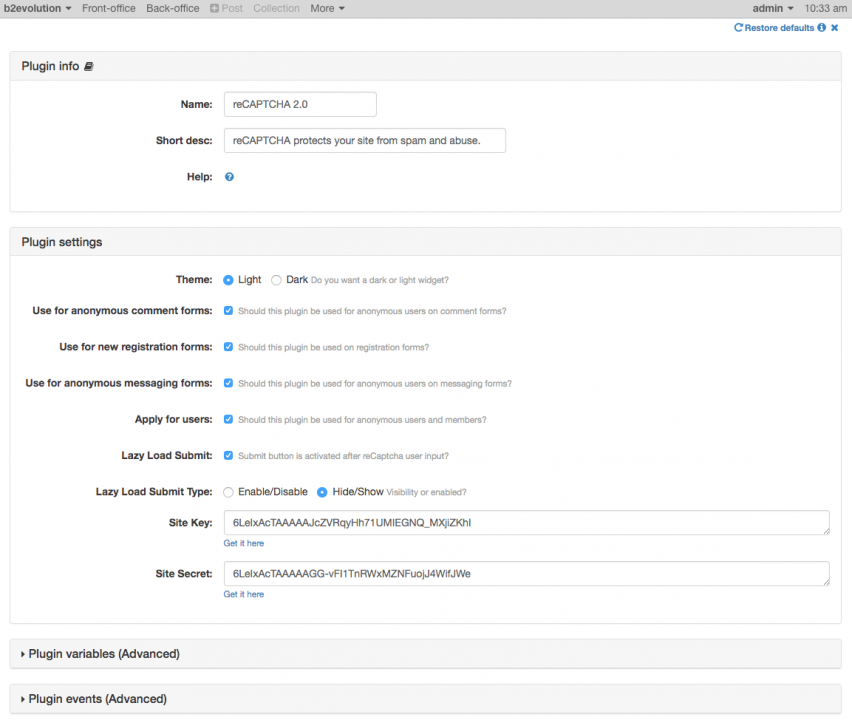The image size is (852, 720).
Task: Select Hide/Show lazy load submit type
Action: [322, 492]
